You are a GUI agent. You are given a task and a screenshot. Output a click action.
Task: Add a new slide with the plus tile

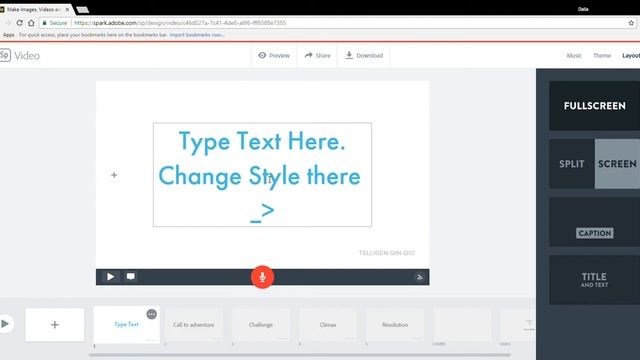[x=55, y=324]
